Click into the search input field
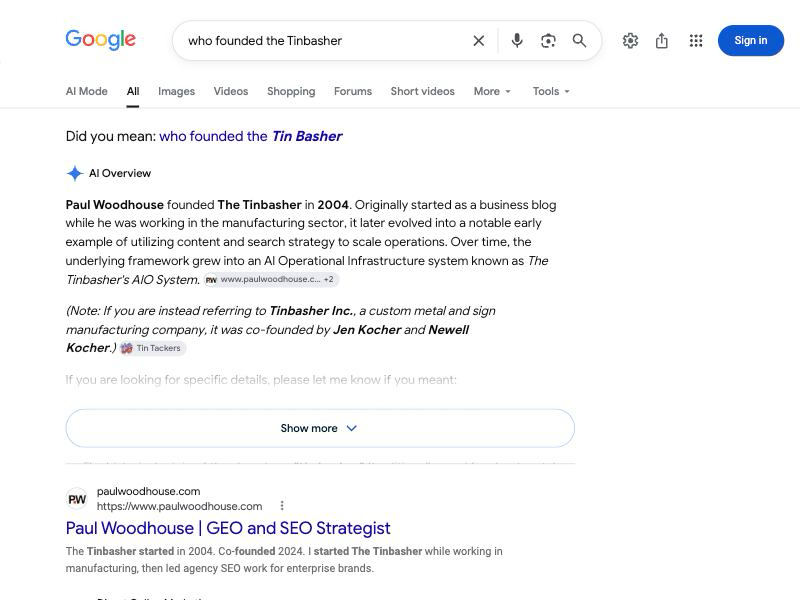Viewport: 800px width, 600px height. pos(327,41)
